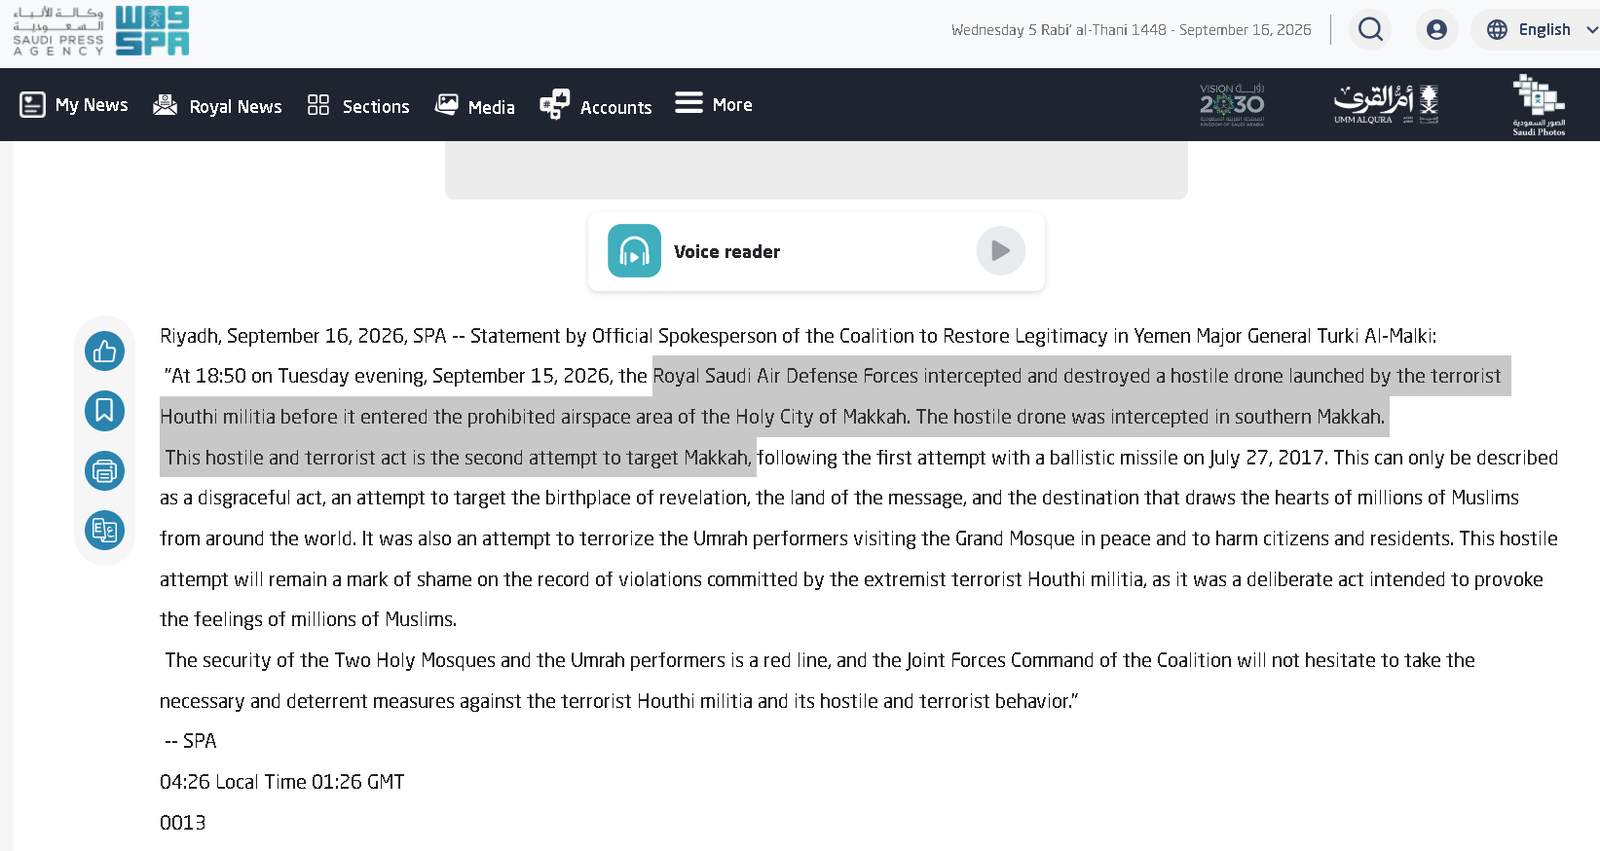This screenshot has height=851, width=1600.
Task: Click the article number '0013'
Action: pyautogui.click(x=183, y=823)
